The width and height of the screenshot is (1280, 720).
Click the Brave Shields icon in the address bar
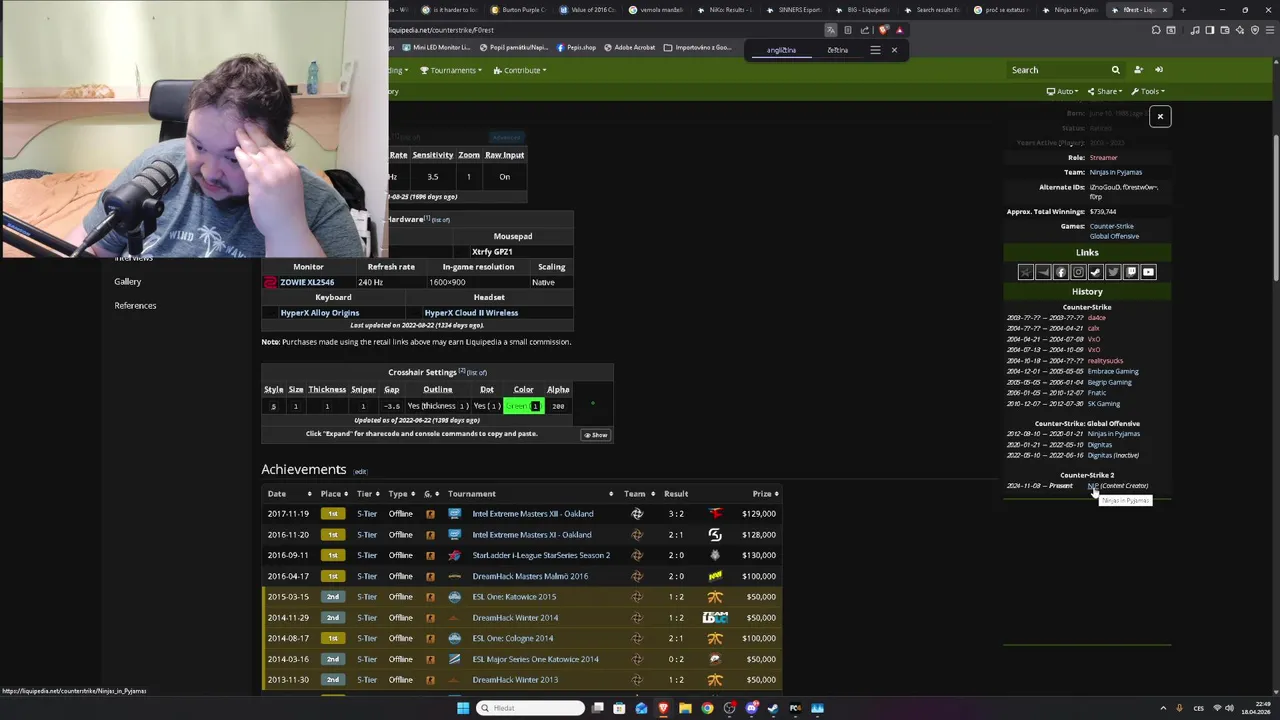pyautogui.click(x=883, y=30)
